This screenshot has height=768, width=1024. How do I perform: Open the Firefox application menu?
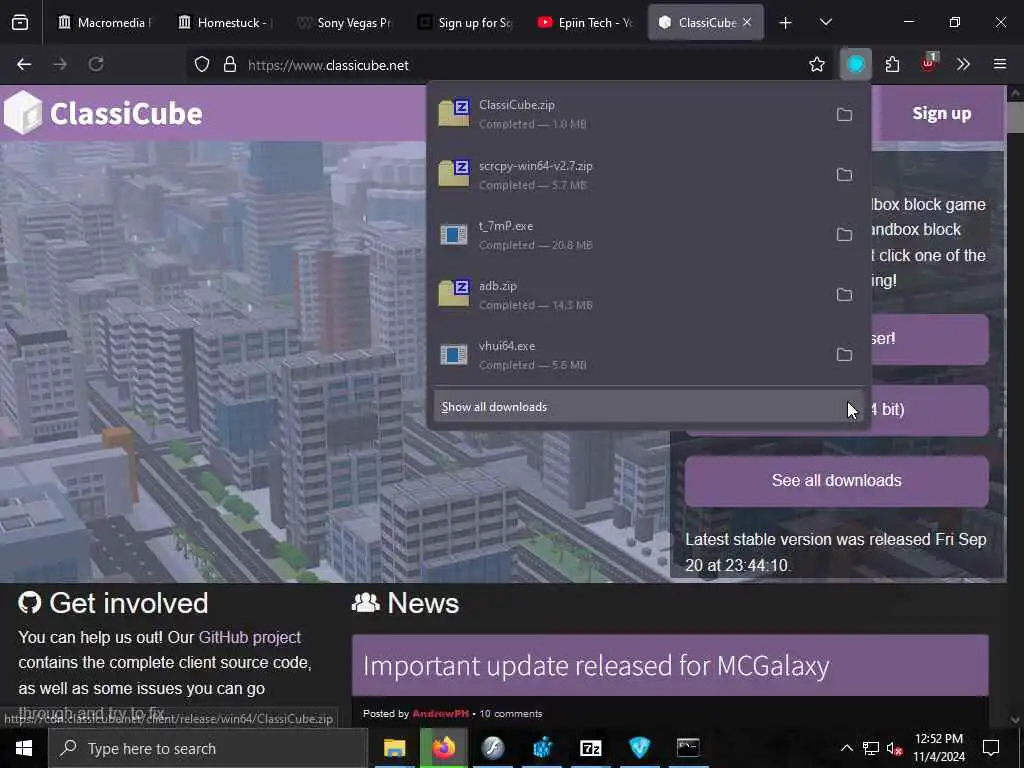[1000, 65]
